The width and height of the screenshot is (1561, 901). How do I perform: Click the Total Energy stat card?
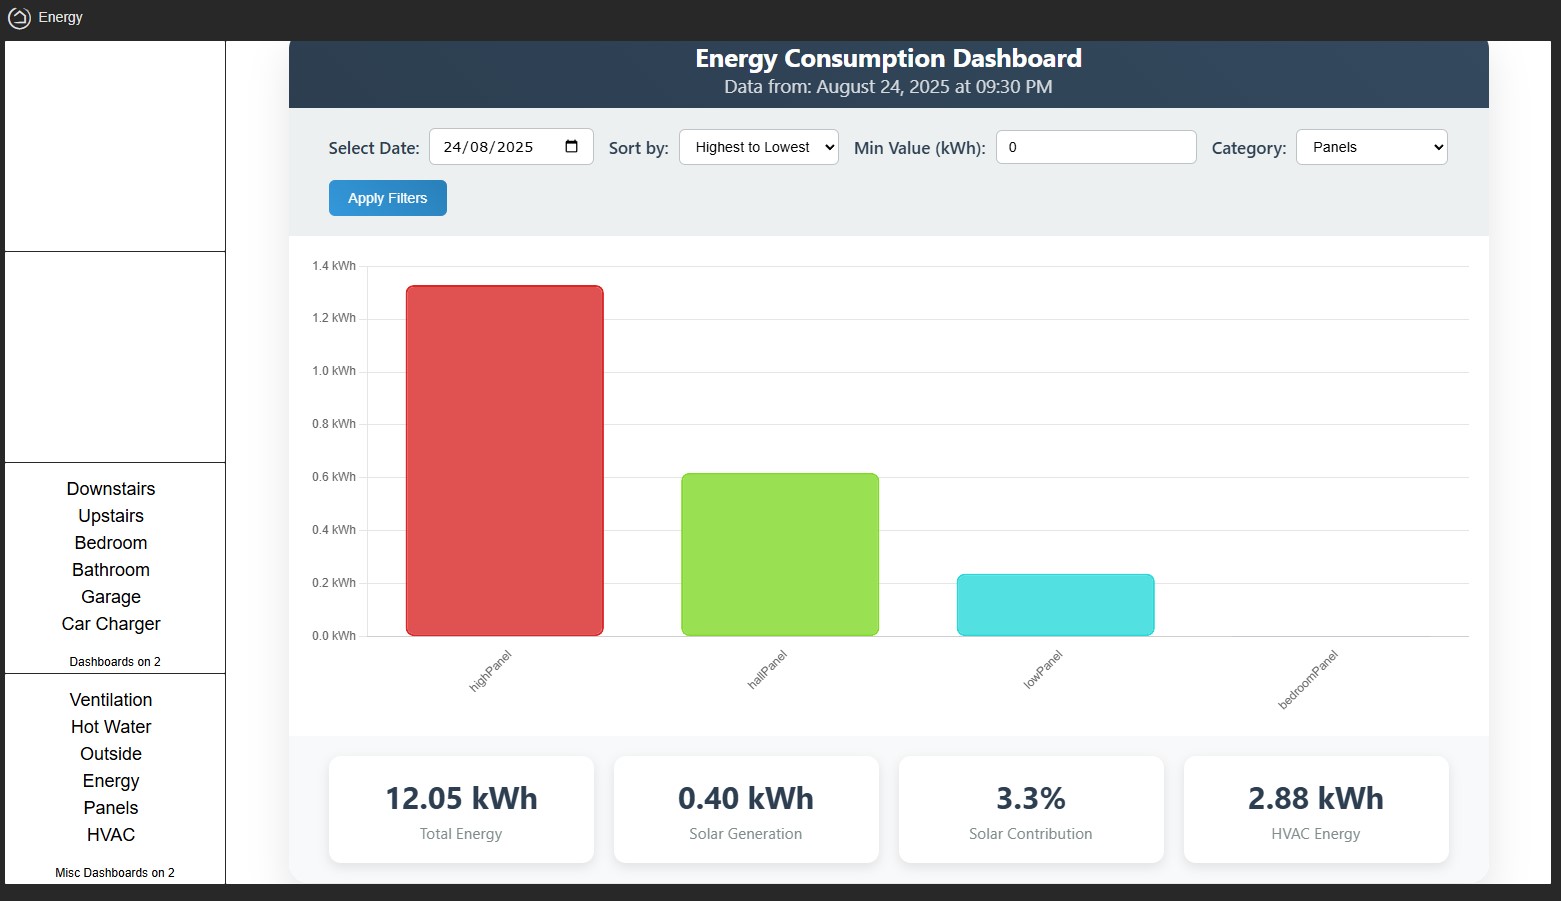(461, 810)
